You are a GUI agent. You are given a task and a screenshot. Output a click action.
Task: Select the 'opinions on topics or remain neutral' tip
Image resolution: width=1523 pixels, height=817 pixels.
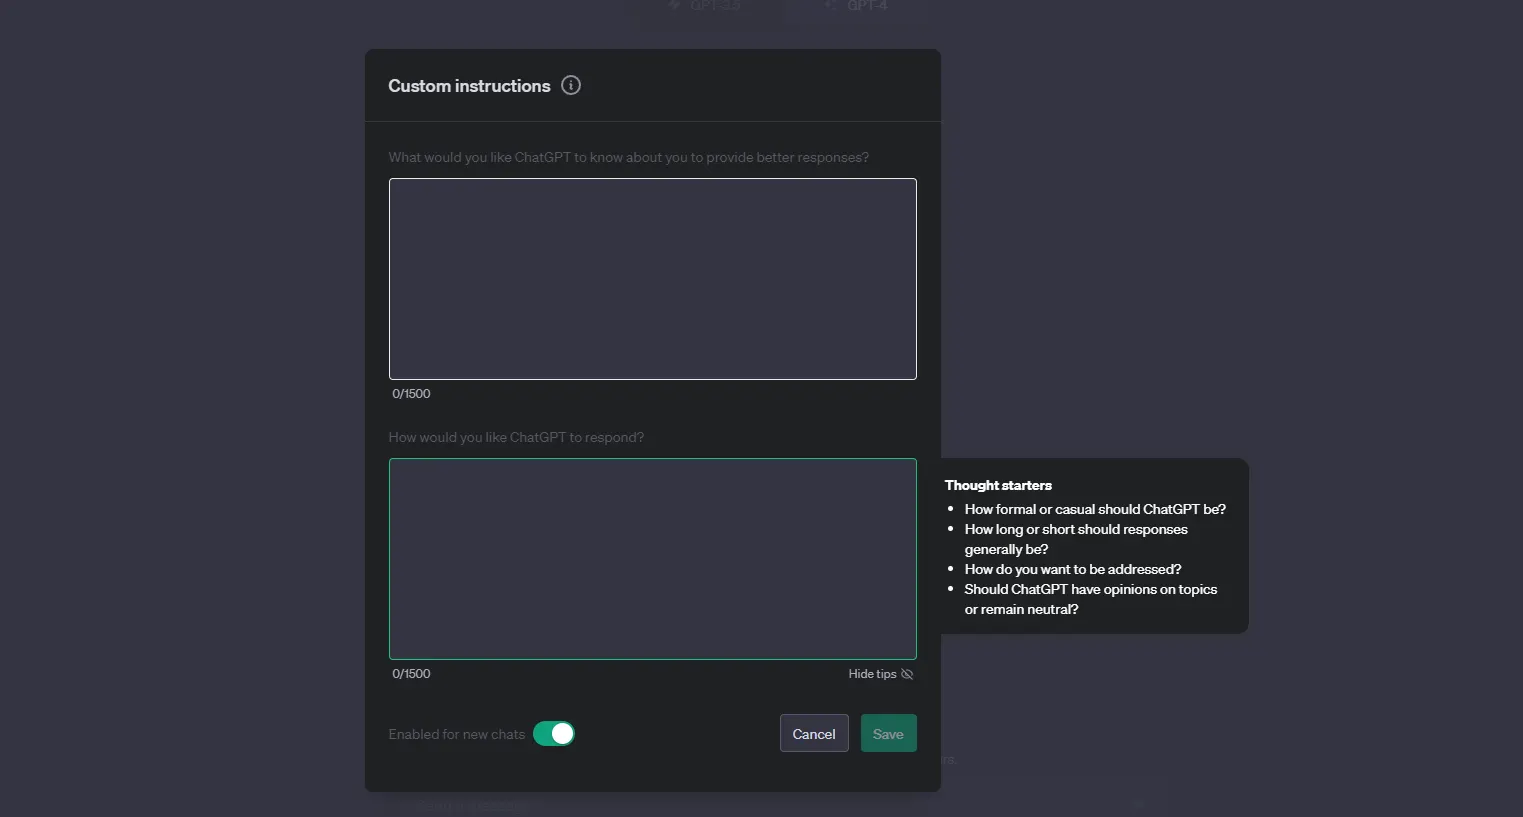coord(1090,599)
